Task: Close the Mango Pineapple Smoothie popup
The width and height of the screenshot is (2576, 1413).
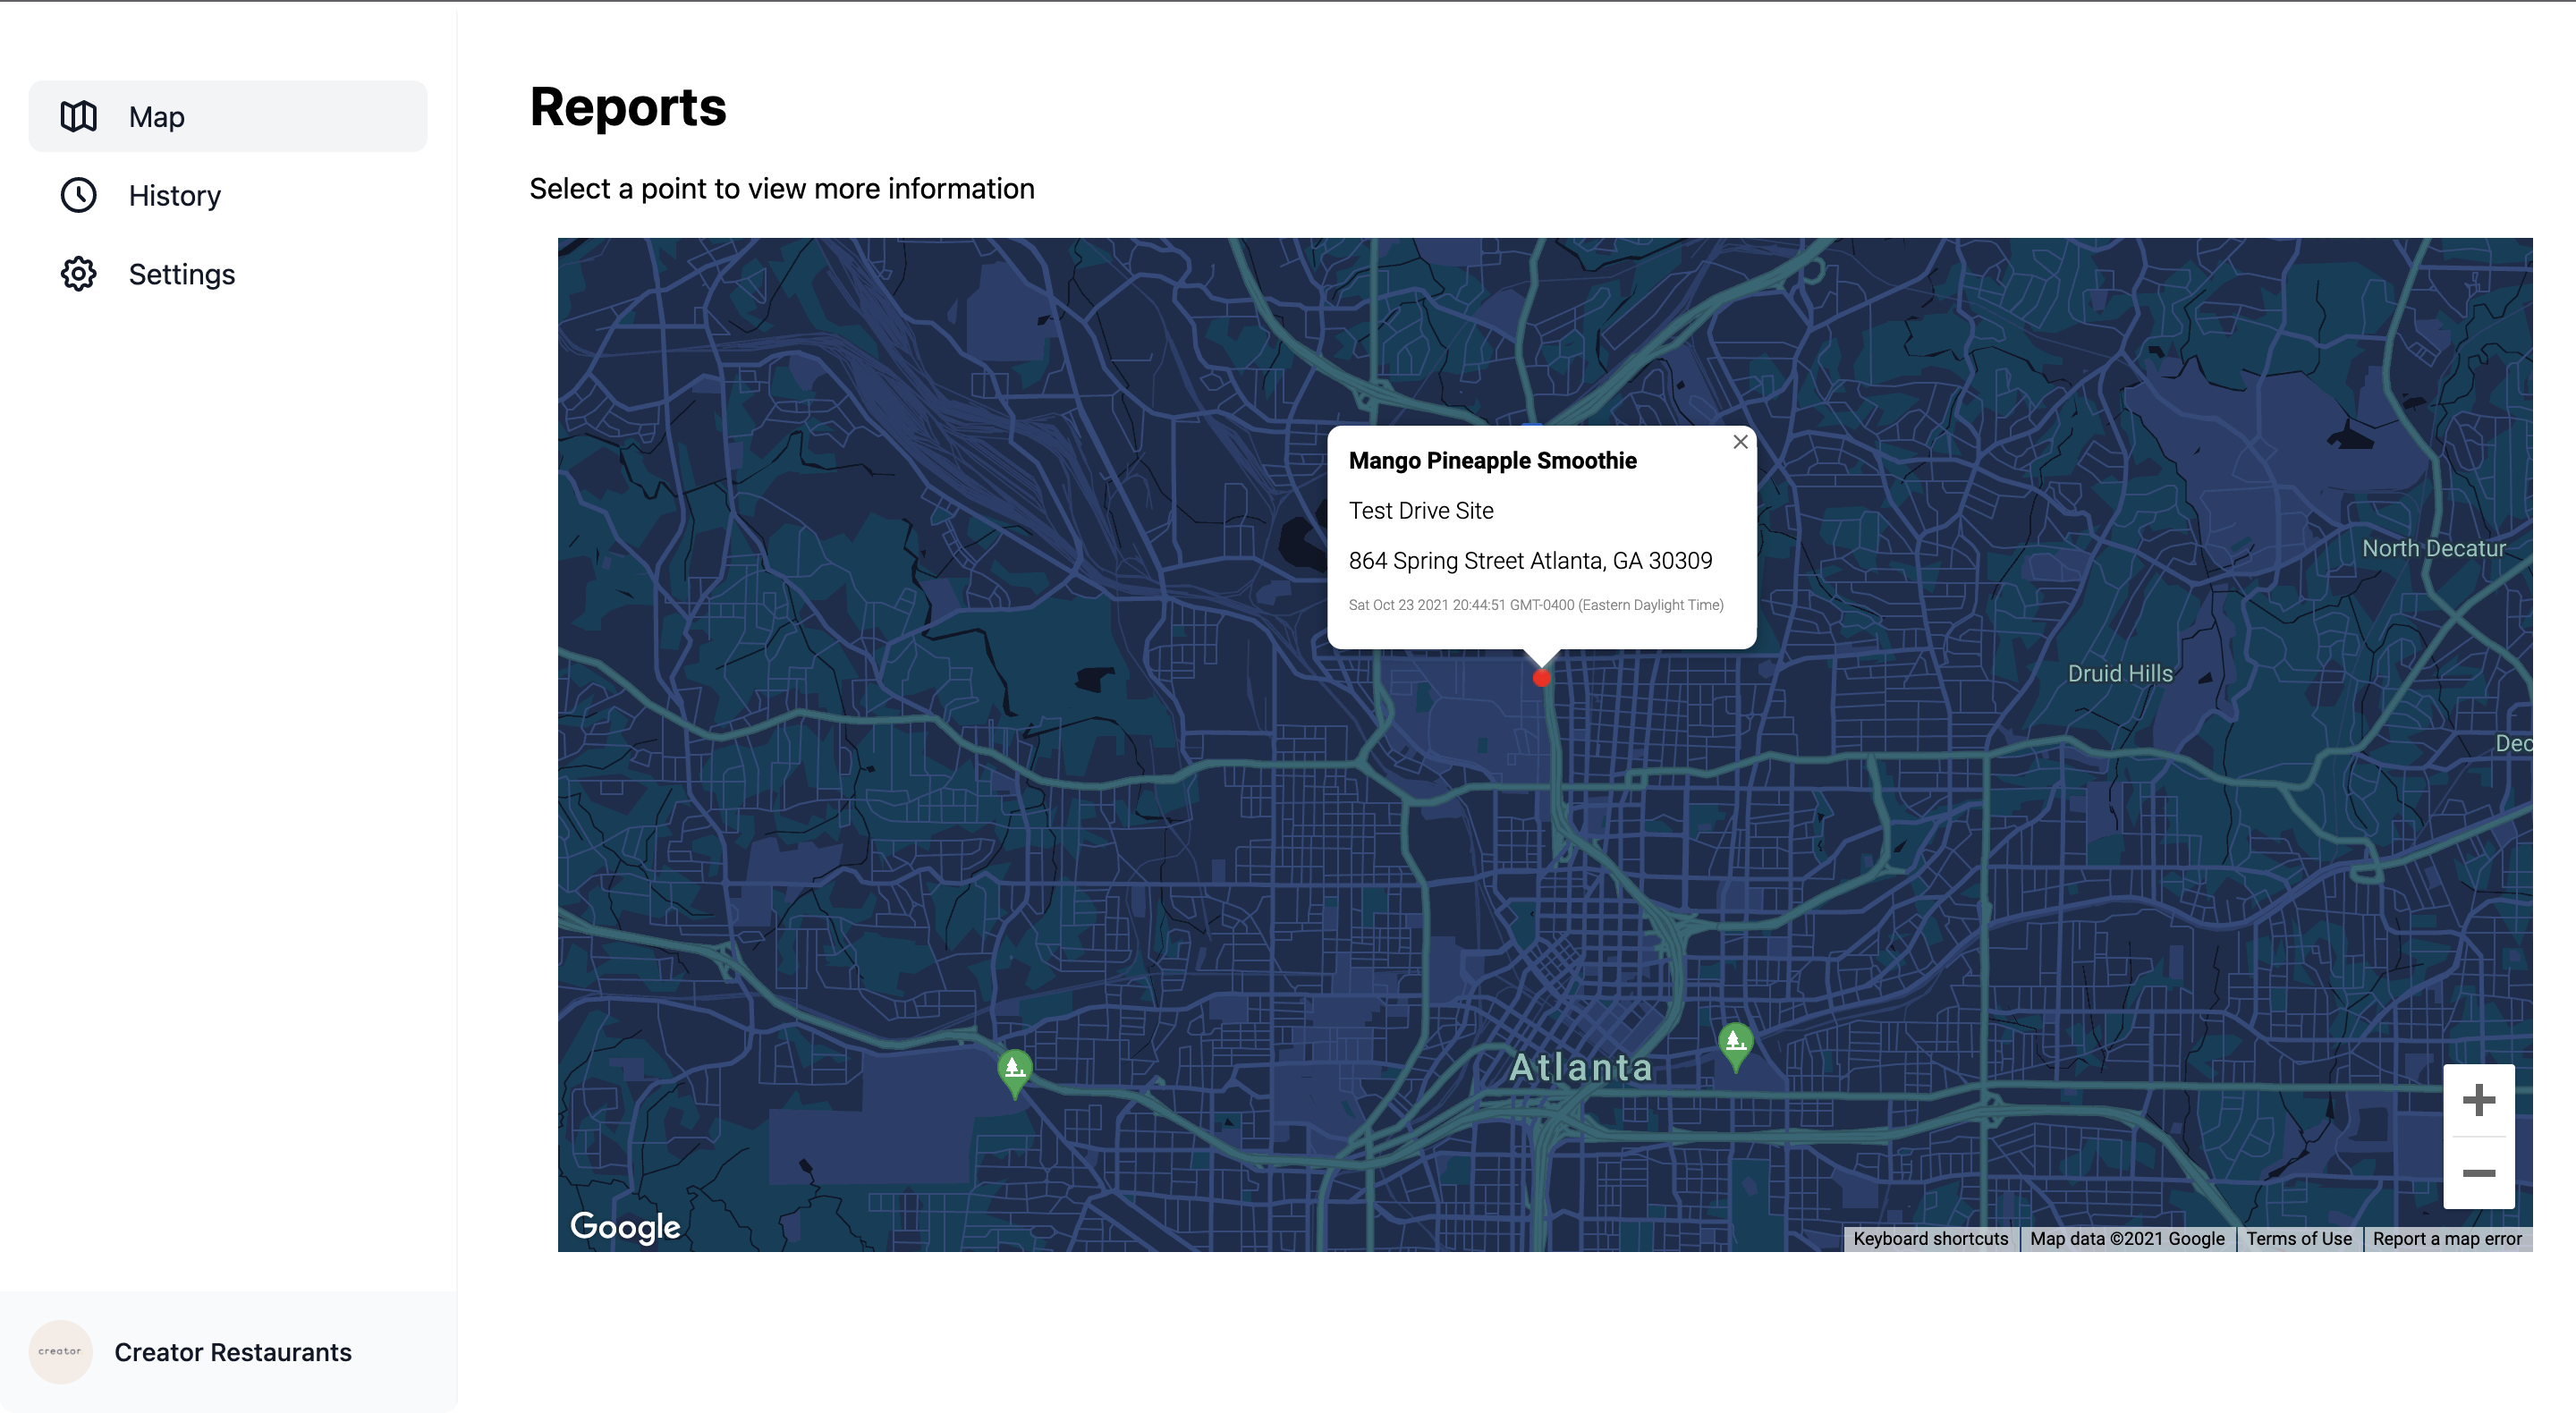Action: (x=1740, y=442)
